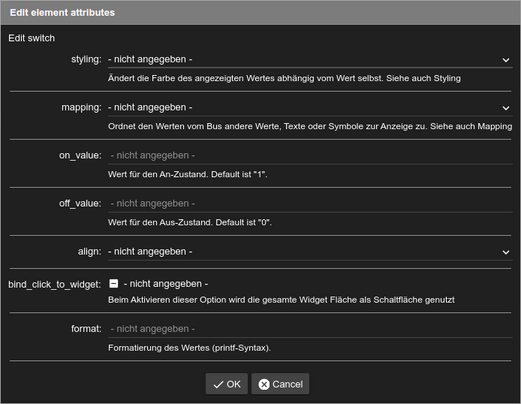This screenshot has height=404, width=521.
Task: Open the styling dropdown
Action: point(310,59)
